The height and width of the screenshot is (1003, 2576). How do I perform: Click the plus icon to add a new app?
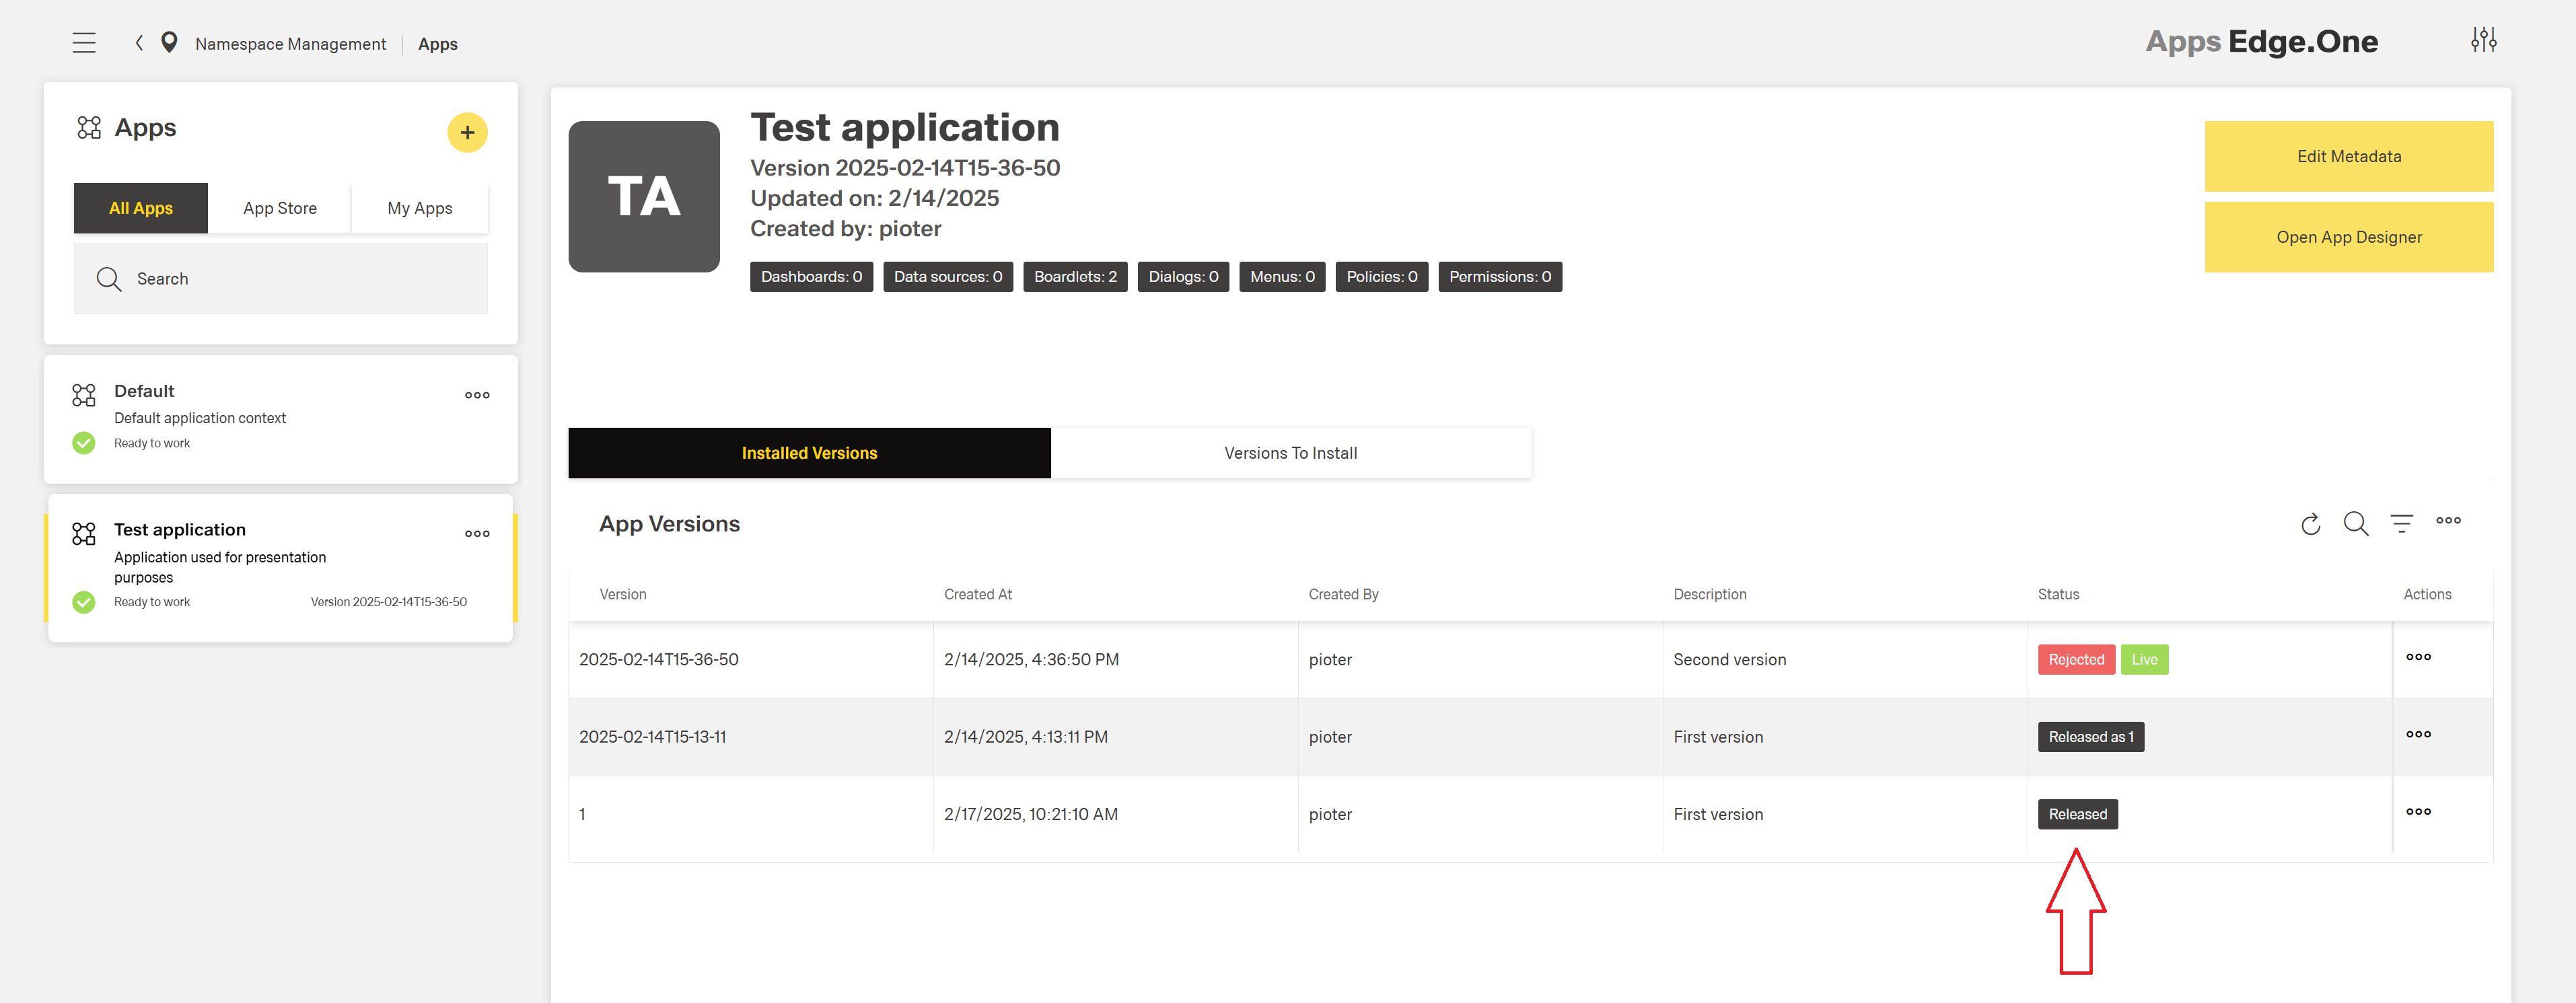click(467, 131)
